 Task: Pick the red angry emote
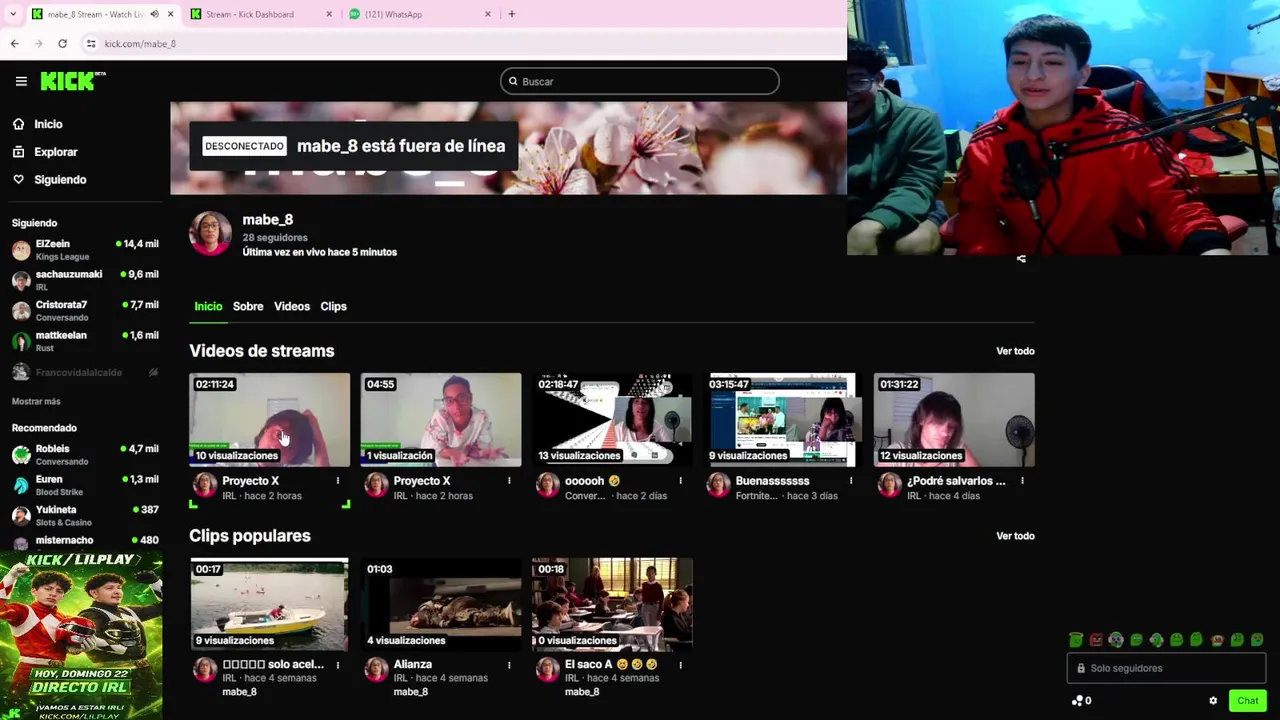tap(1096, 640)
